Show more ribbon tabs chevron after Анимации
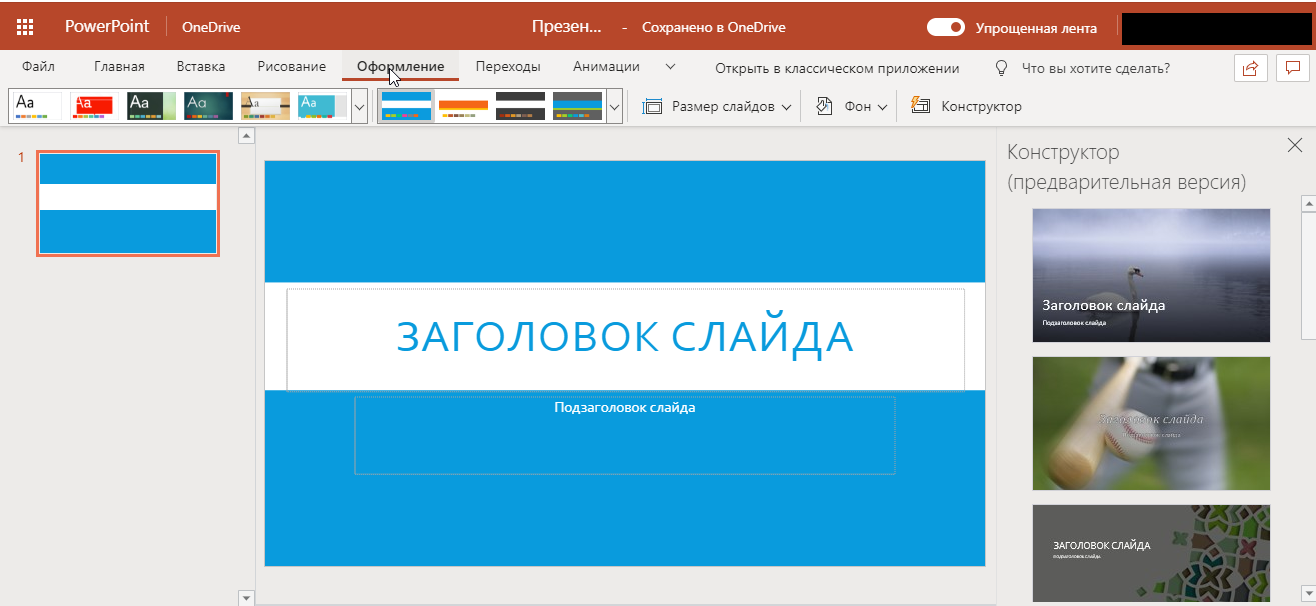The image size is (1316, 606). (x=670, y=67)
